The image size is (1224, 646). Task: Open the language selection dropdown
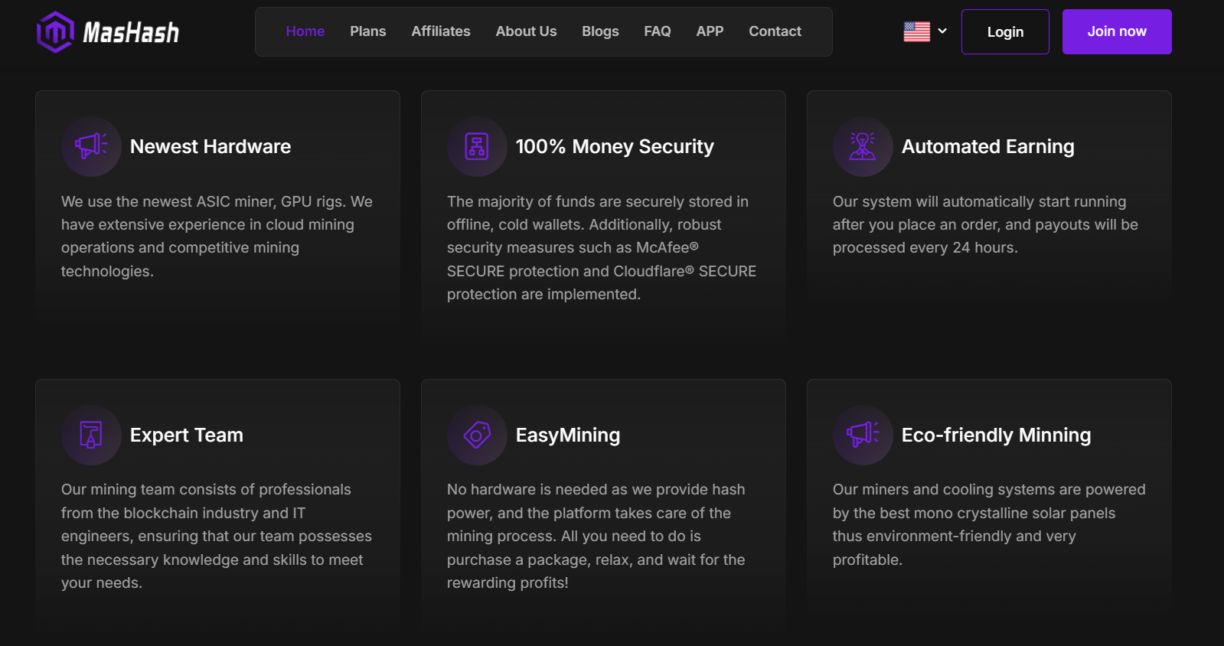pyautogui.click(x=924, y=31)
